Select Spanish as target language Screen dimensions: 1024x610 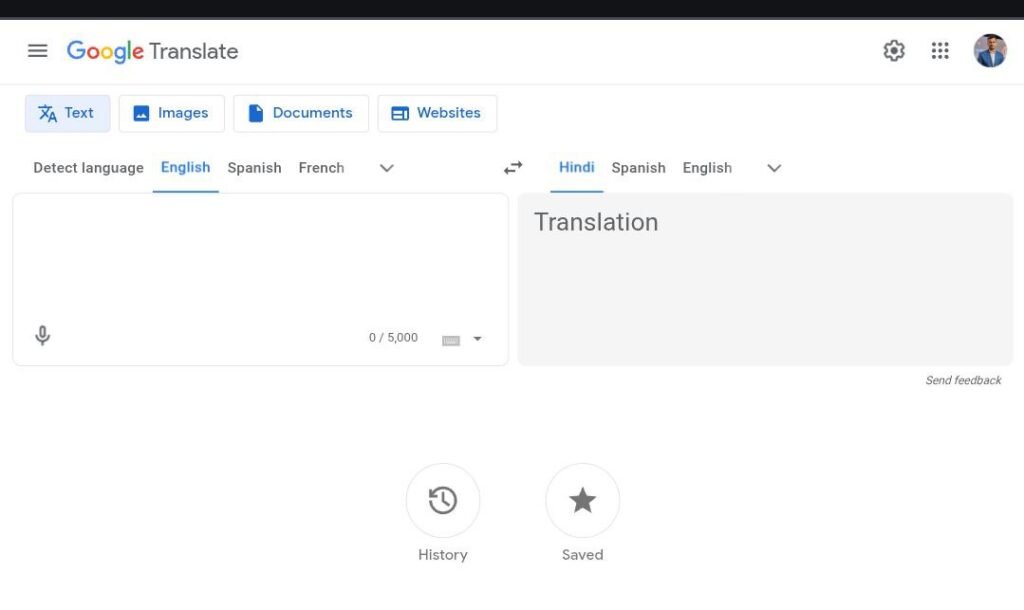pyautogui.click(x=638, y=168)
